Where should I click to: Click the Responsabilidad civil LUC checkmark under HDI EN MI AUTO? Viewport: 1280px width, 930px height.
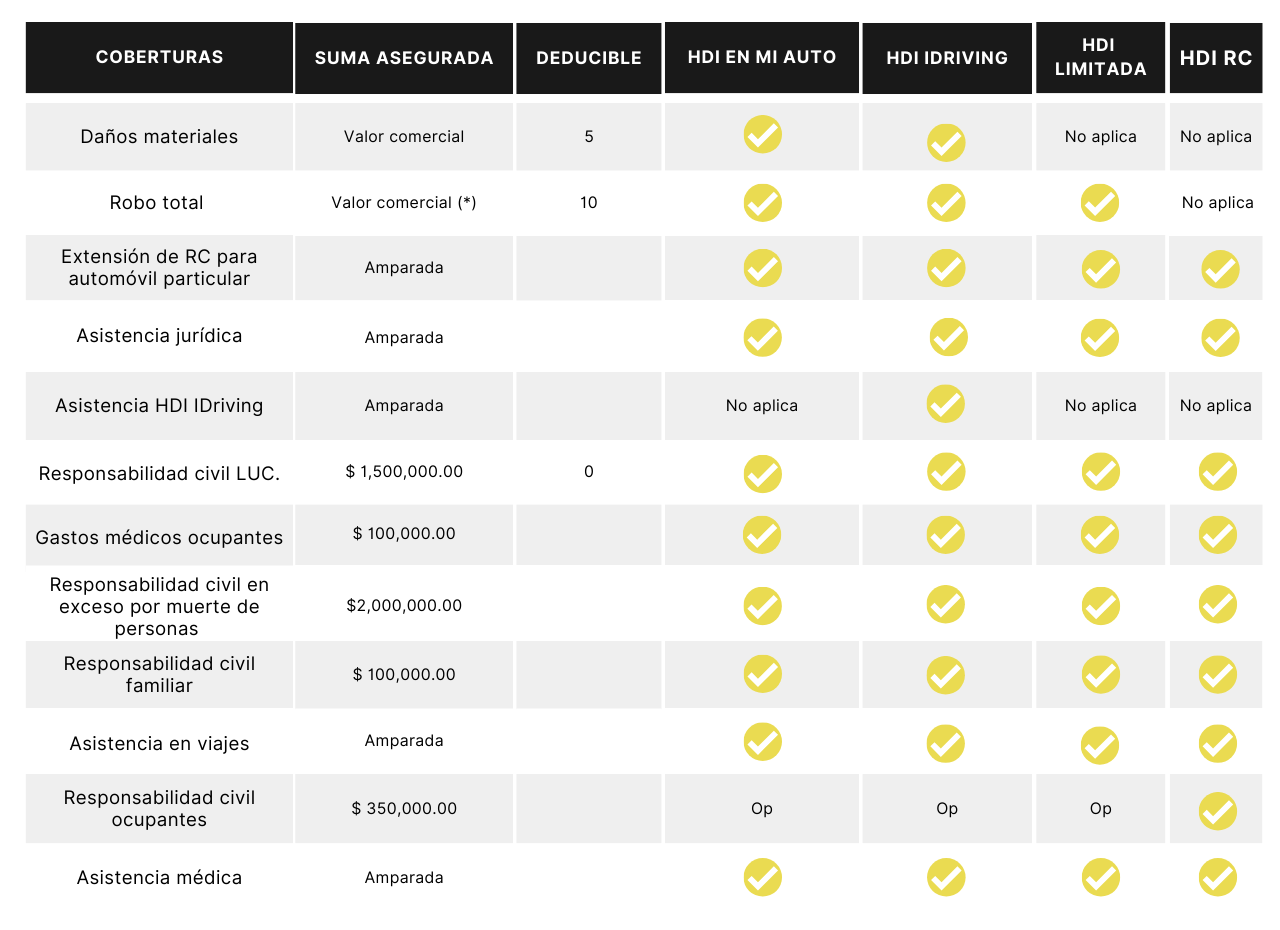[x=763, y=474]
